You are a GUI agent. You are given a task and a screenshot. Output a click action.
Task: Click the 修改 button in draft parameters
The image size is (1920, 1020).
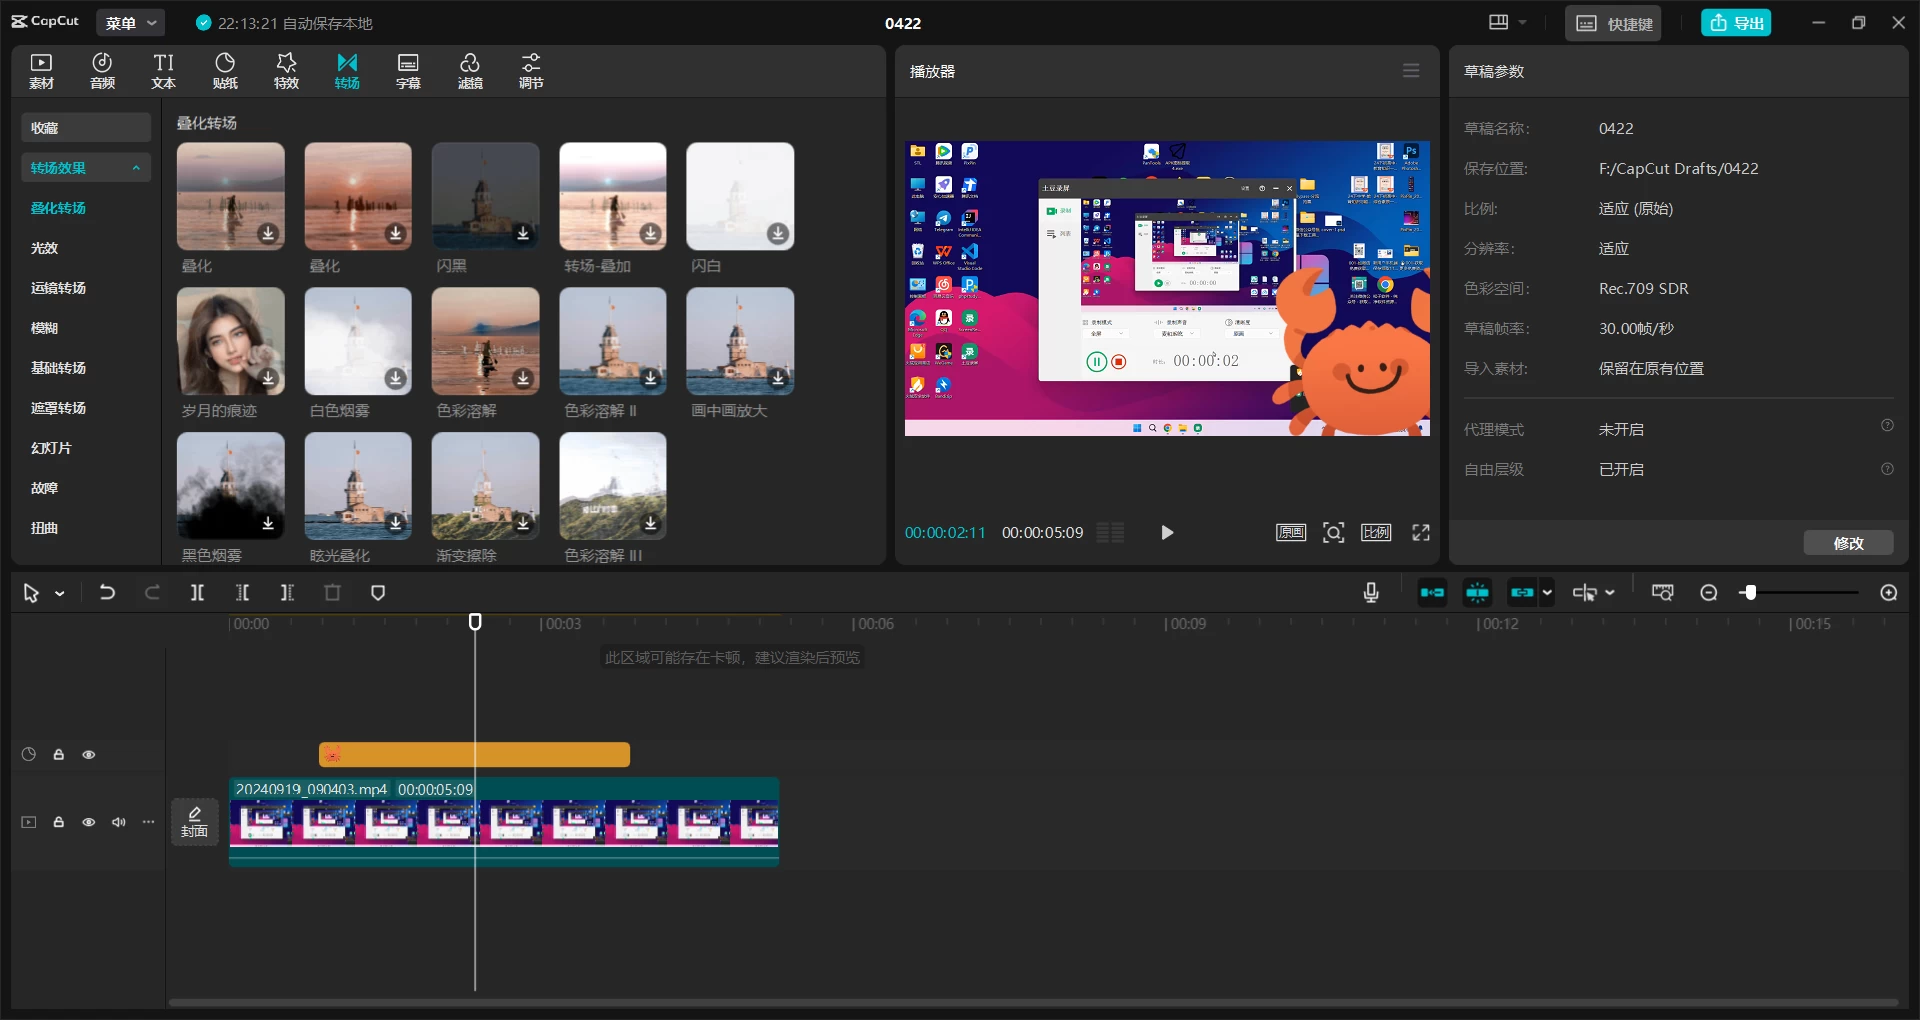[1848, 543]
